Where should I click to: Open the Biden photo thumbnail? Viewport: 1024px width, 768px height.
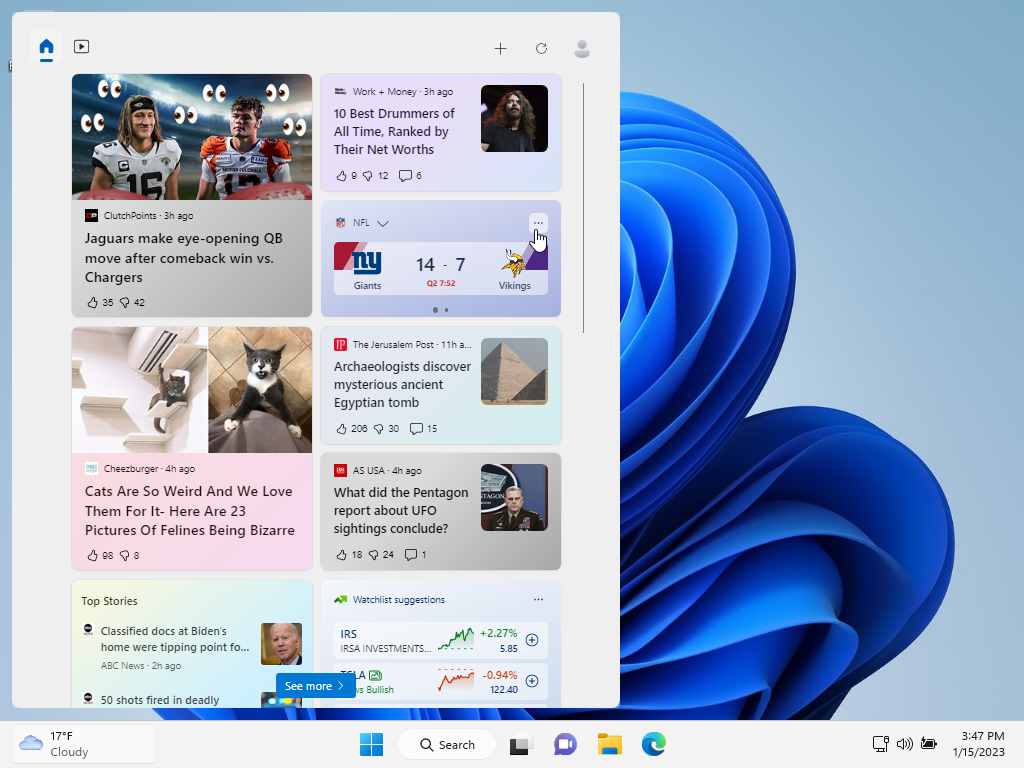[281, 644]
